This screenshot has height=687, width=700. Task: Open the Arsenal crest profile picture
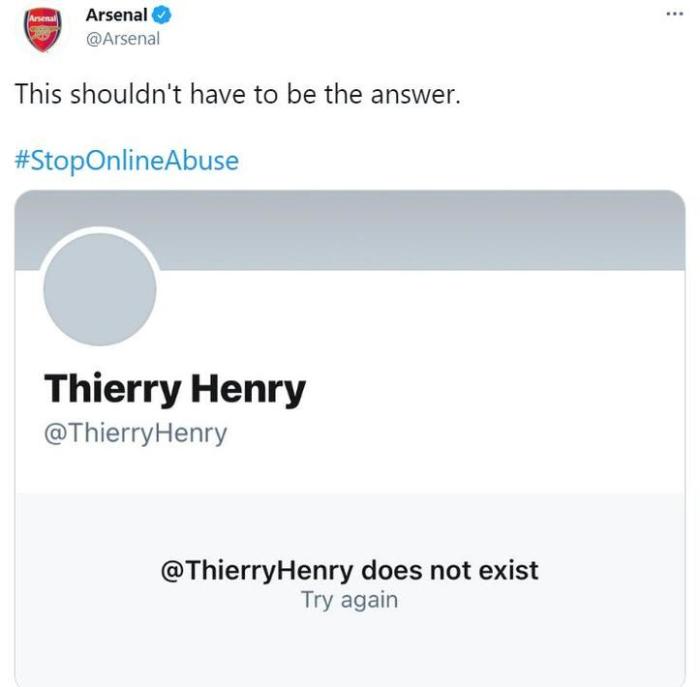(43, 30)
